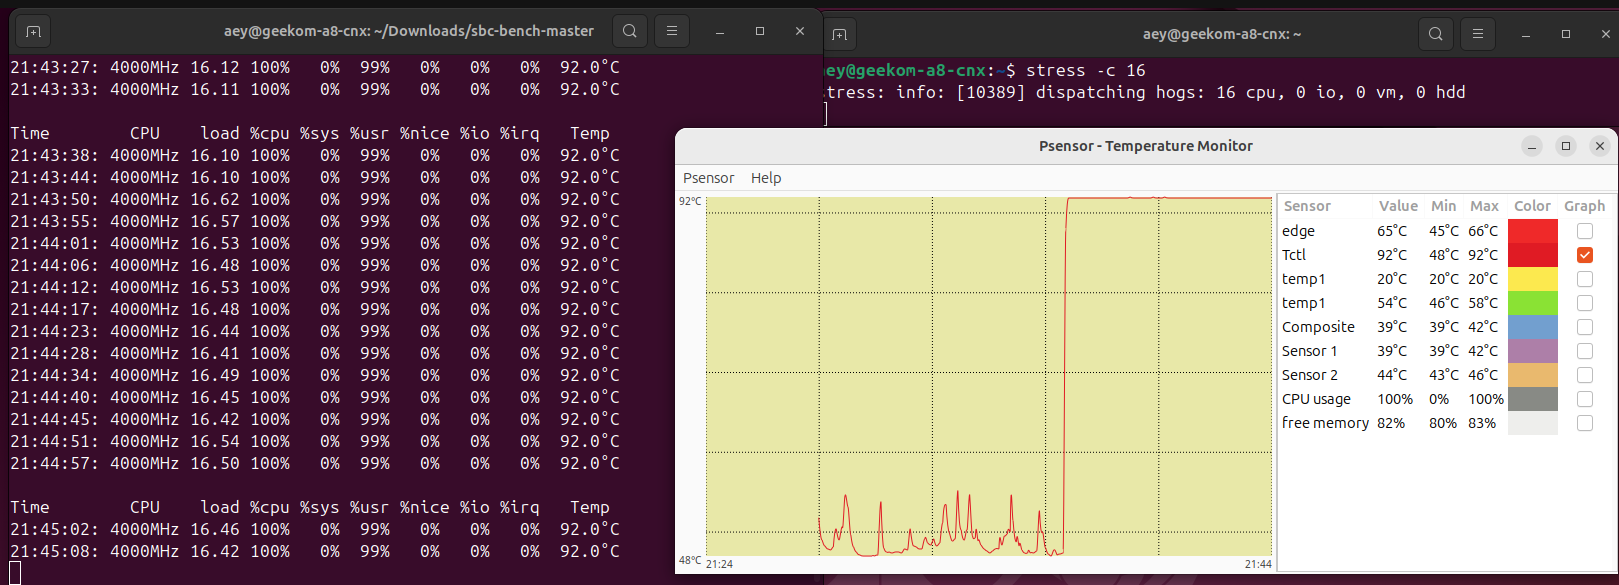
Task: Open the Psensor menu
Action: pos(708,178)
